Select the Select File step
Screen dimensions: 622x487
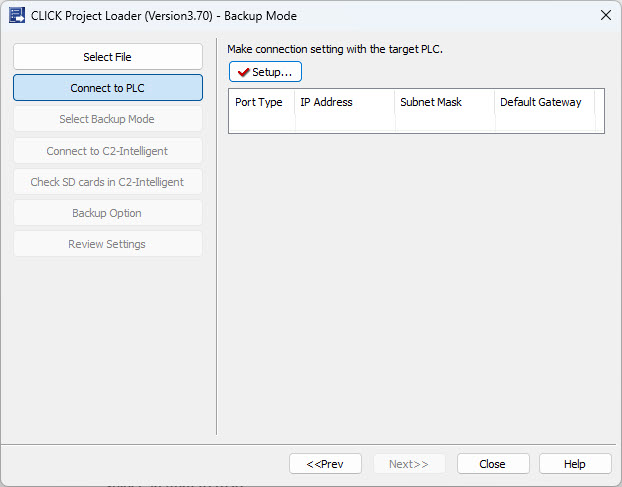pos(108,57)
